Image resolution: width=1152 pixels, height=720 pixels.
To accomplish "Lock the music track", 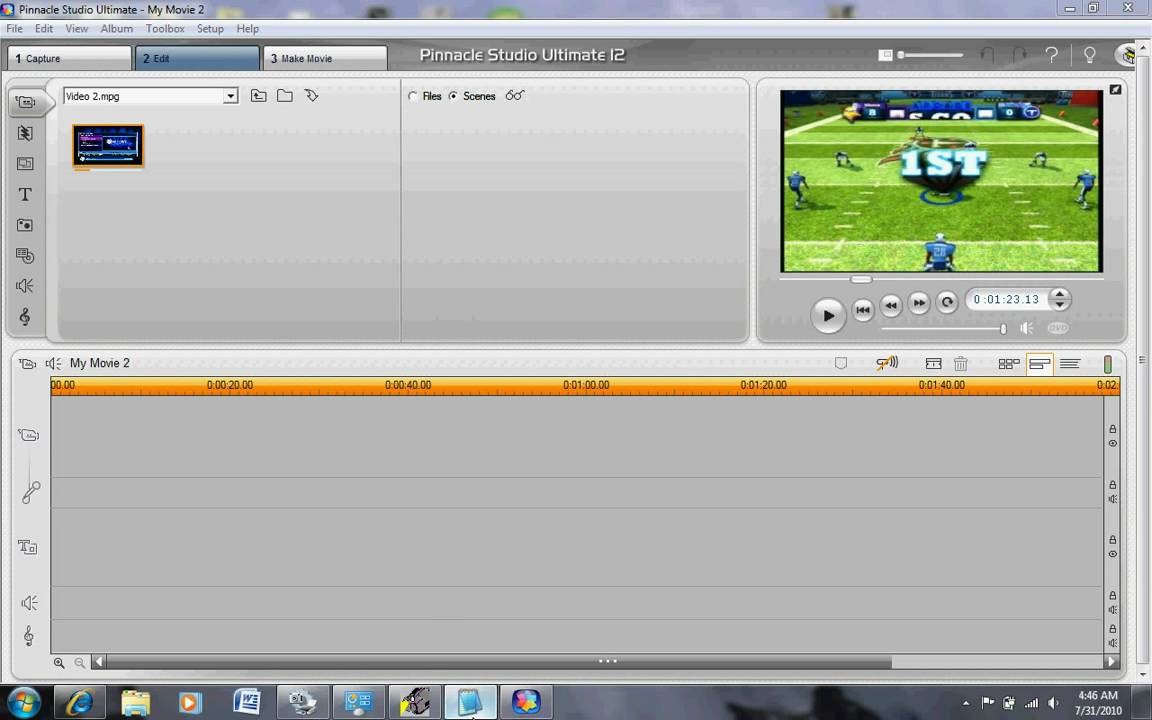I will coord(1112,629).
